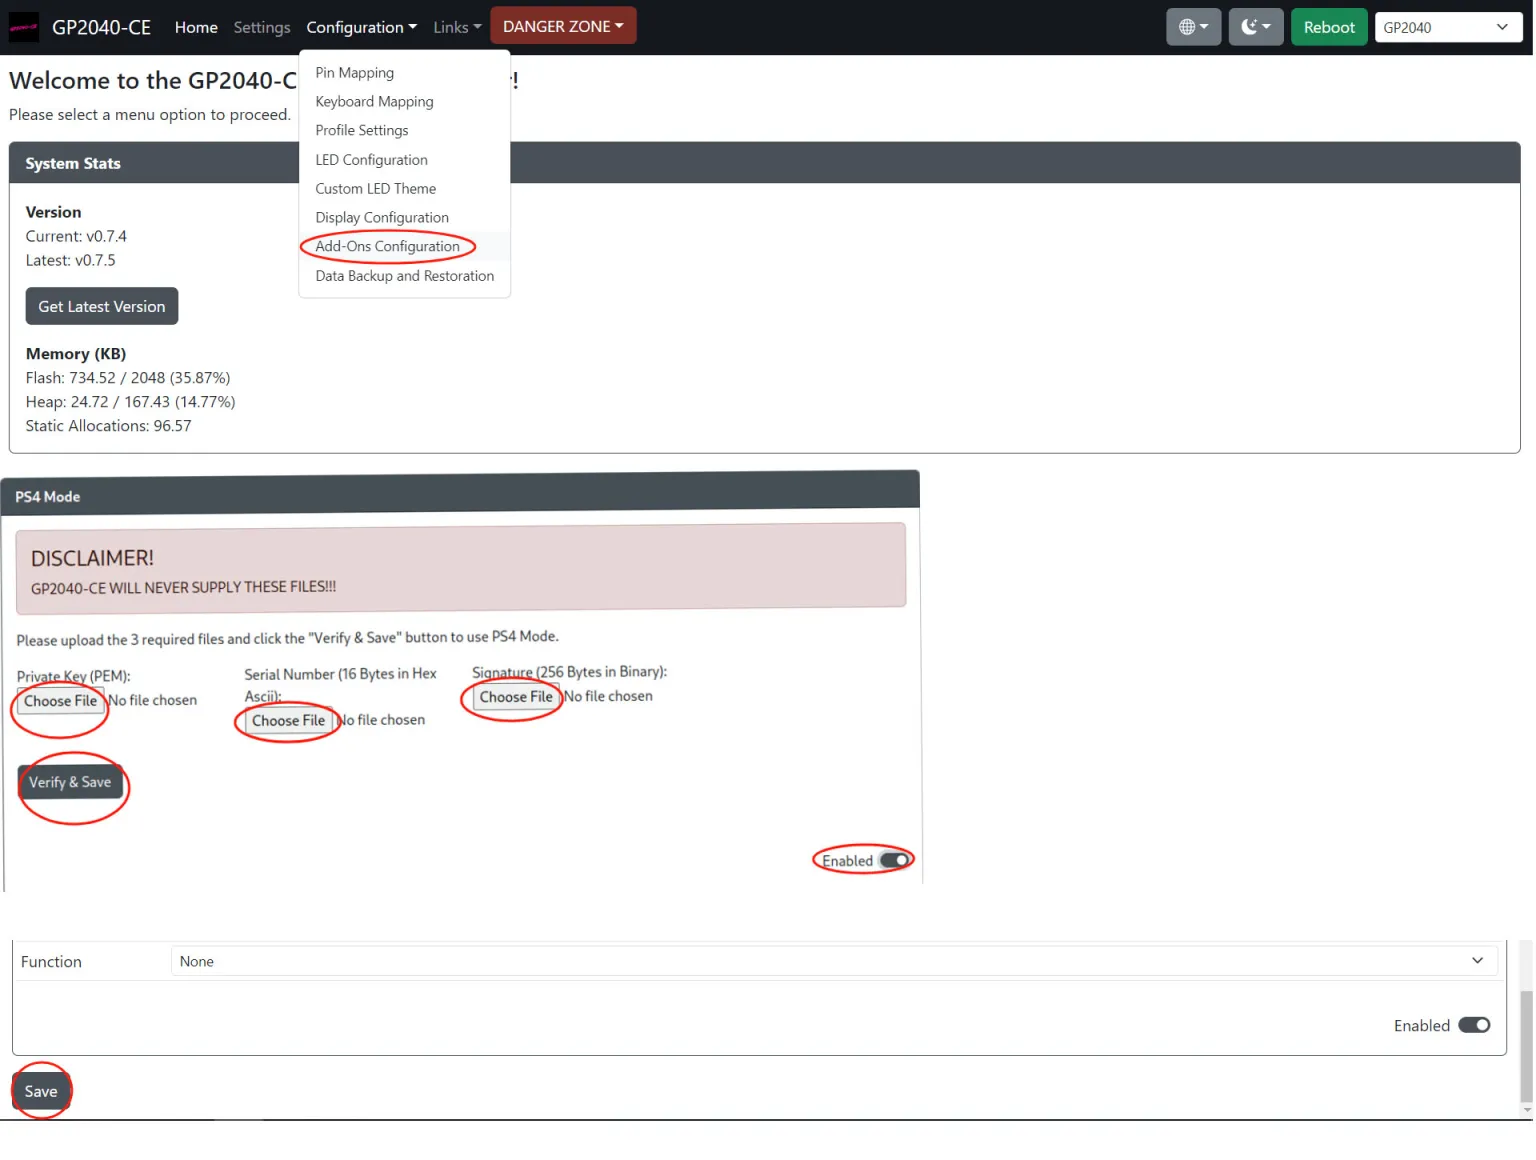1536x1160 pixels.
Task: Toggle the Enabled switch below Function
Action: (x=1473, y=1025)
